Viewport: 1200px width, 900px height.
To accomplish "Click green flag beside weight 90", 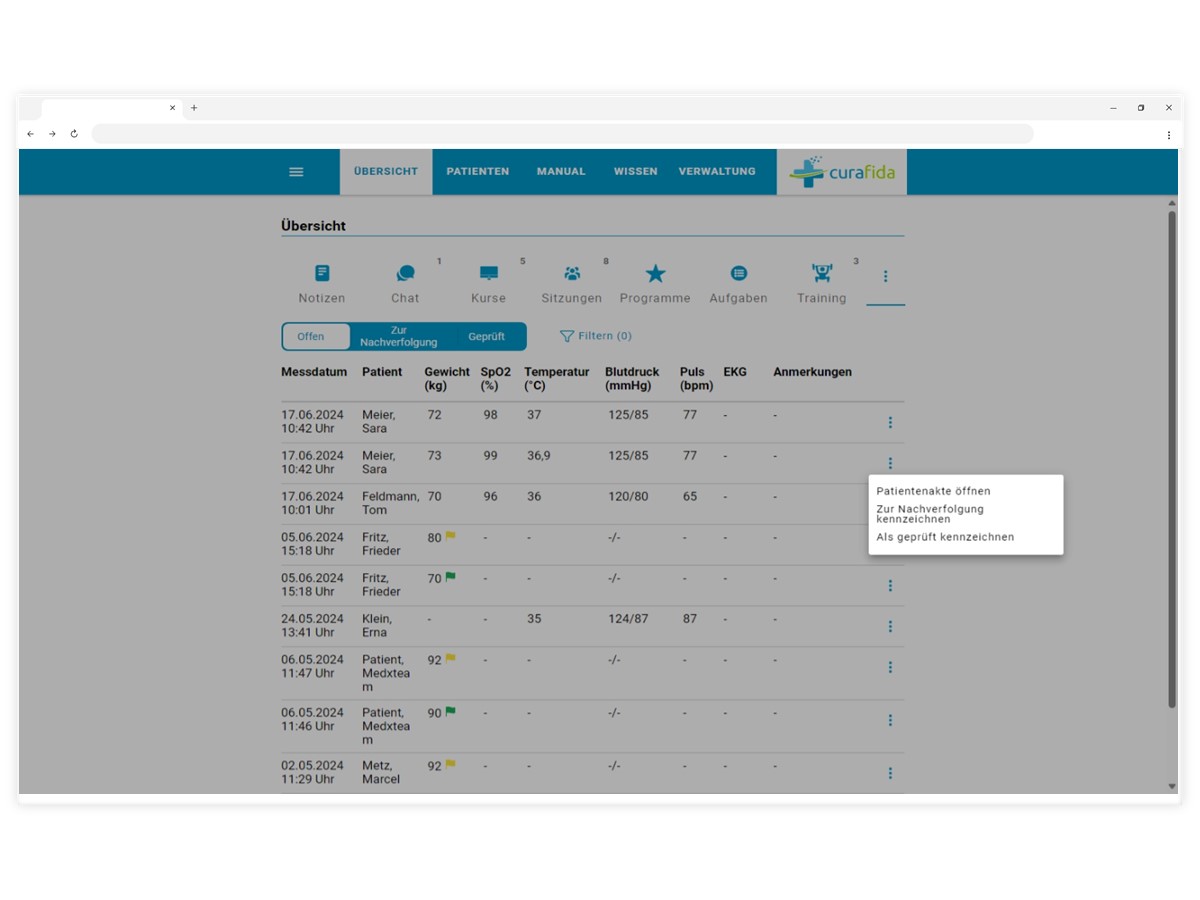I will click(x=450, y=712).
